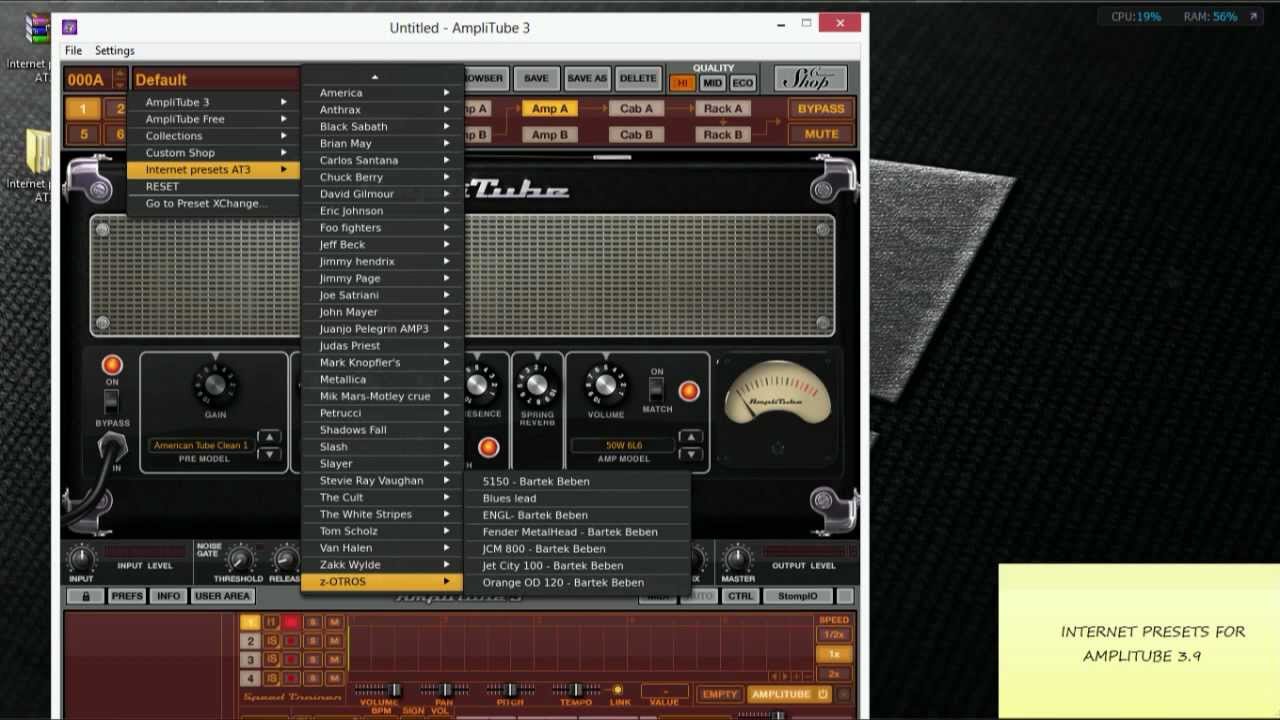Image resolution: width=1280 pixels, height=720 pixels.
Task: Expand the Slash presets submenu
Action: coord(382,447)
